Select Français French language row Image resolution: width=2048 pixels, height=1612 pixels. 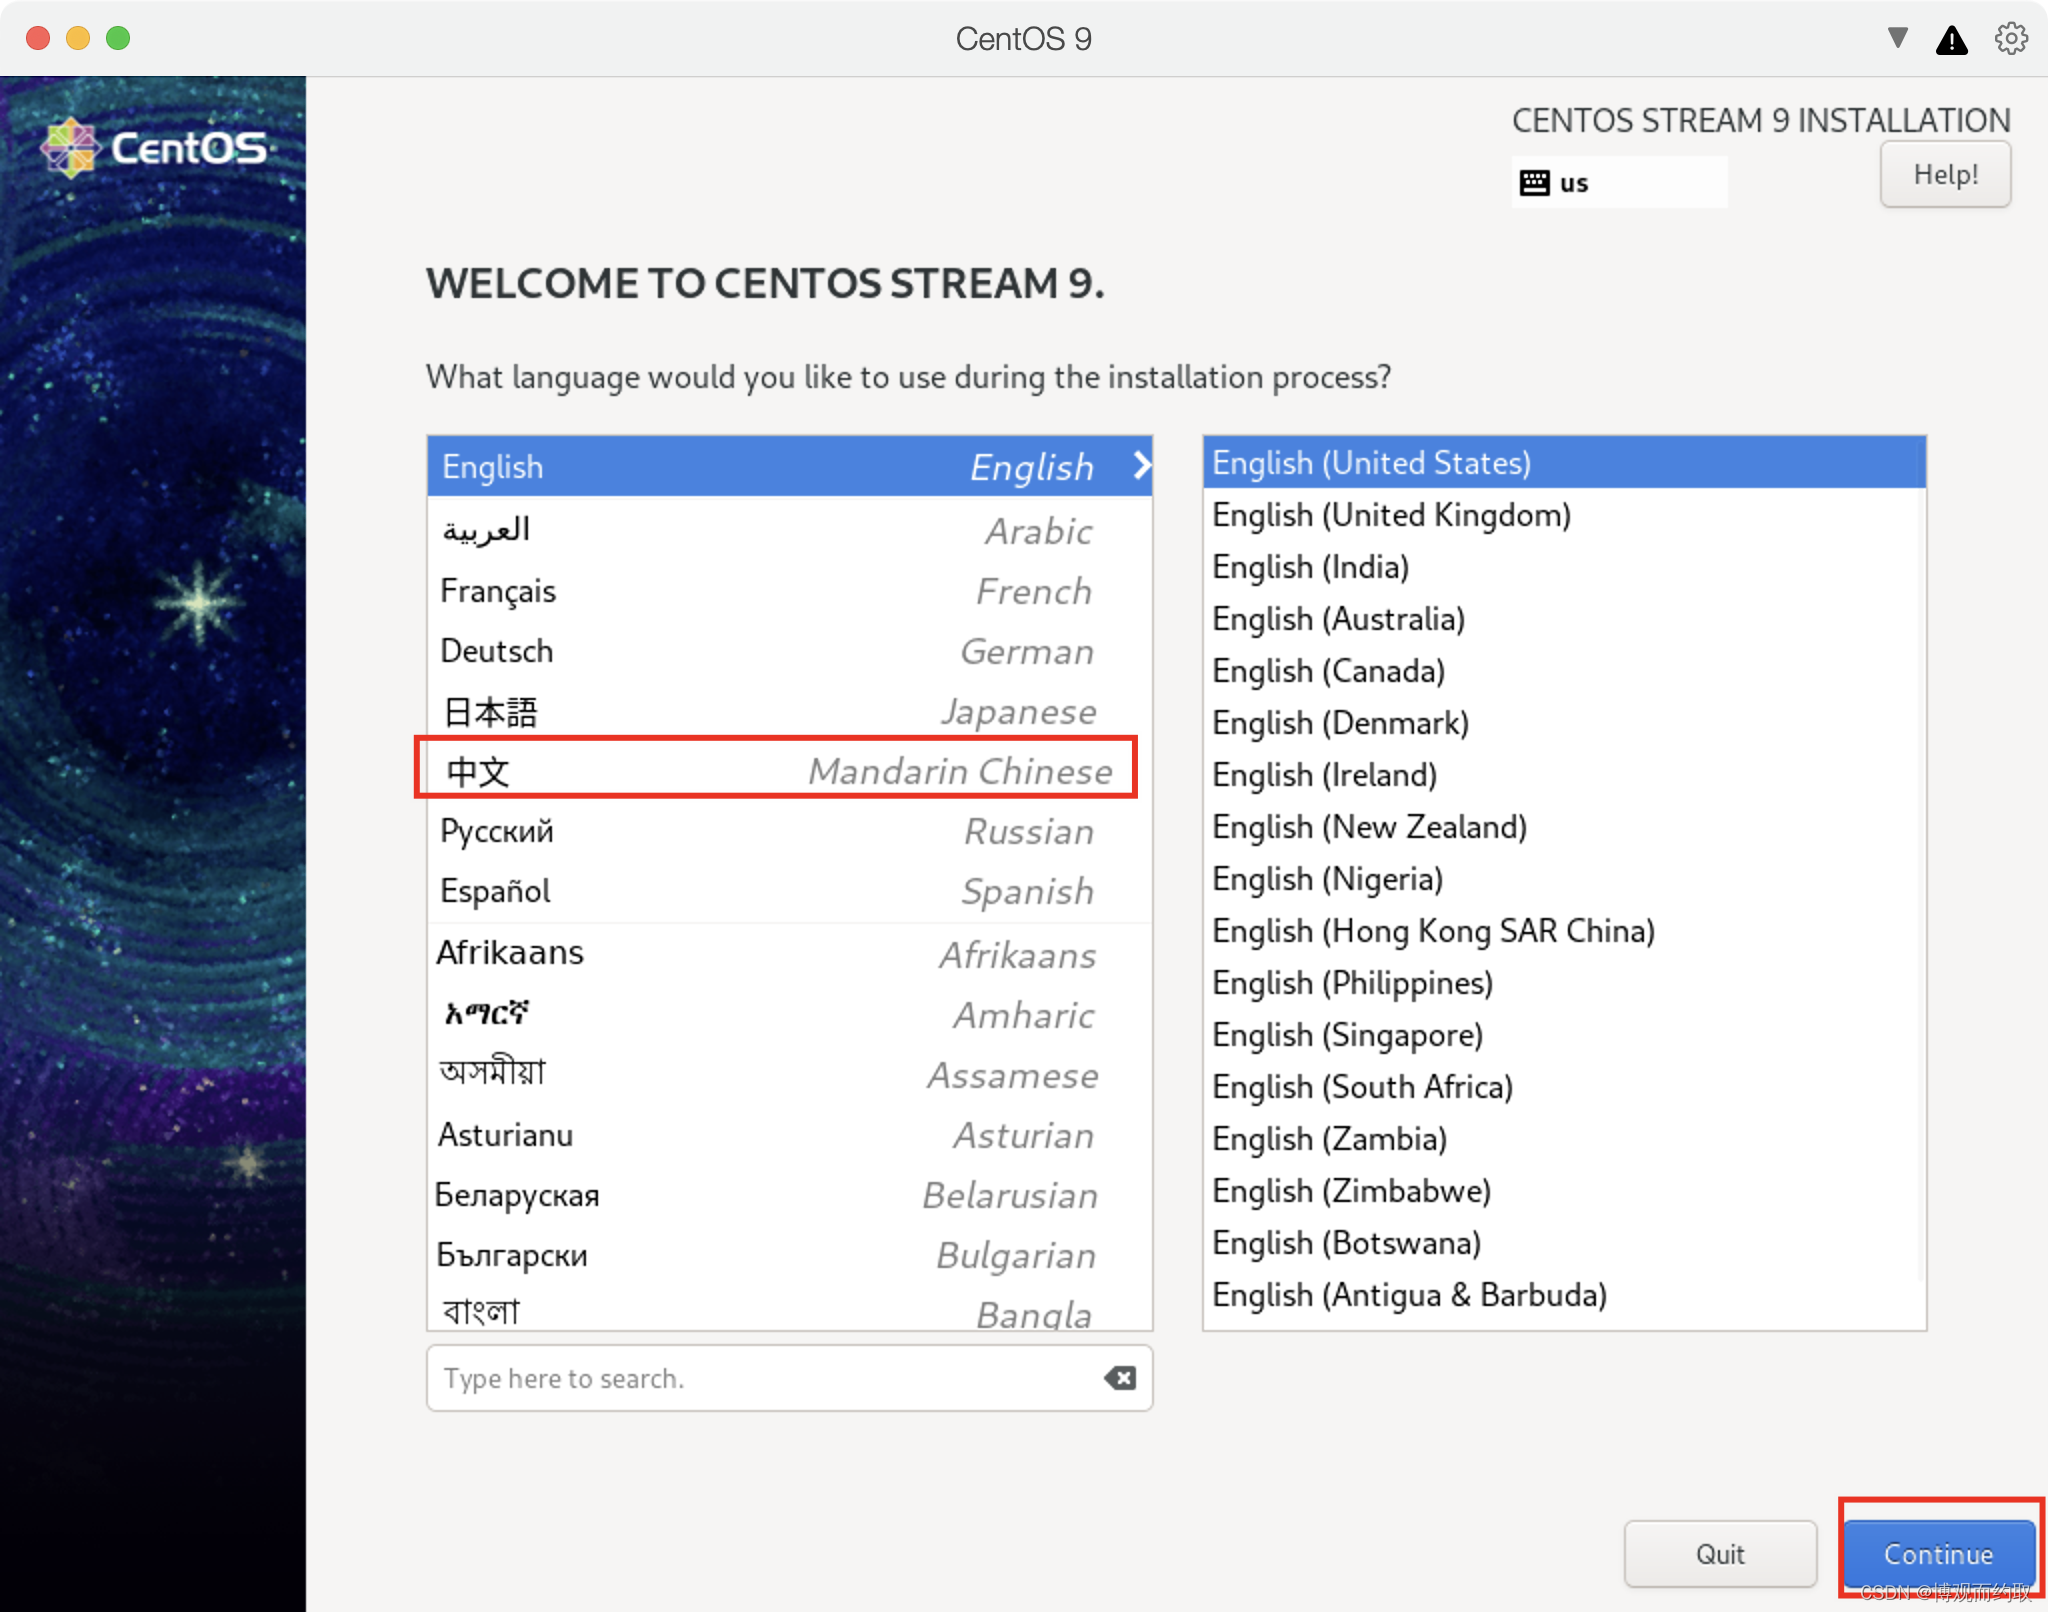pos(789,590)
